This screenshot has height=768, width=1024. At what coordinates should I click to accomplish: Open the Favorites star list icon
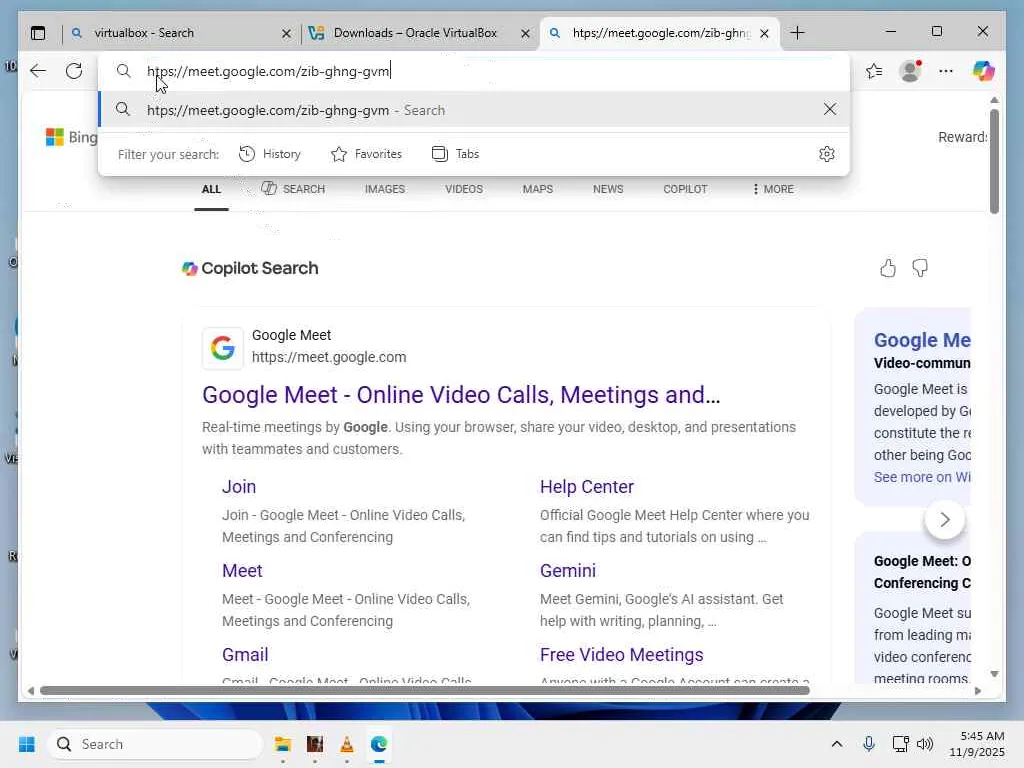click(x=874, y=71)
